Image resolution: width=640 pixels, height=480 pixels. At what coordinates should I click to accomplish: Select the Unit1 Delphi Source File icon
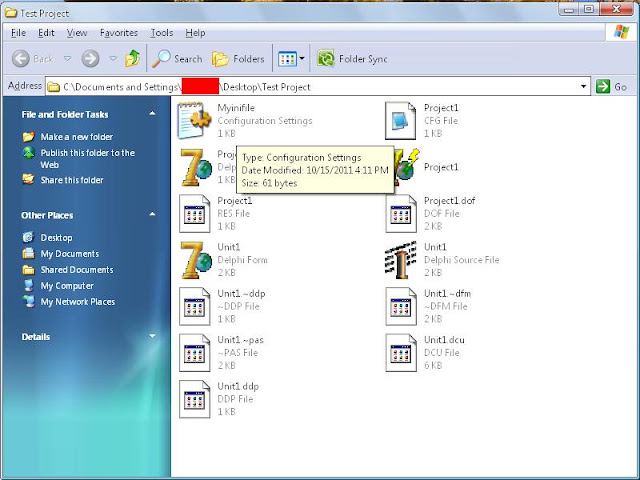(401, 260)
